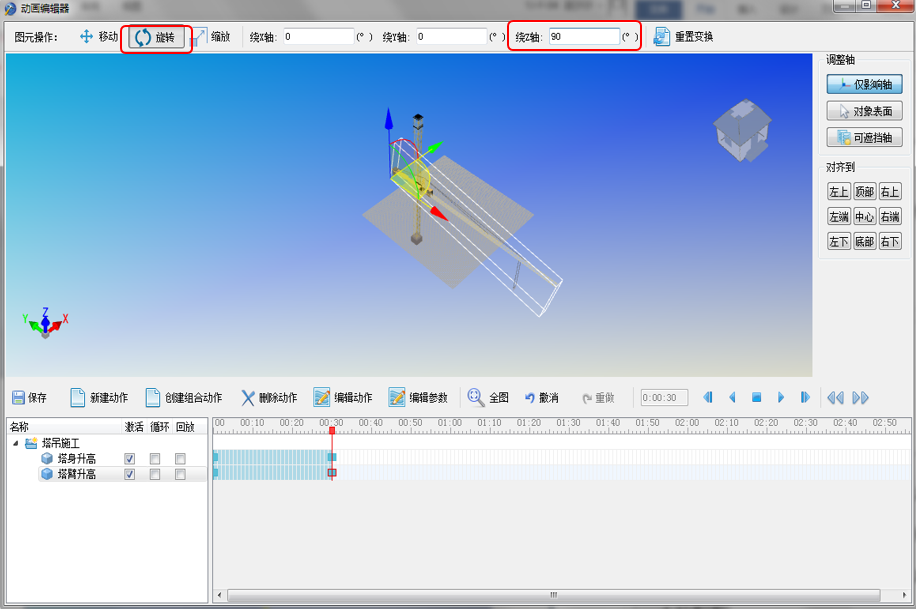Click the rewind double-arrow button
This screenshot has width=916, height=609.
[x=835, y=397]
